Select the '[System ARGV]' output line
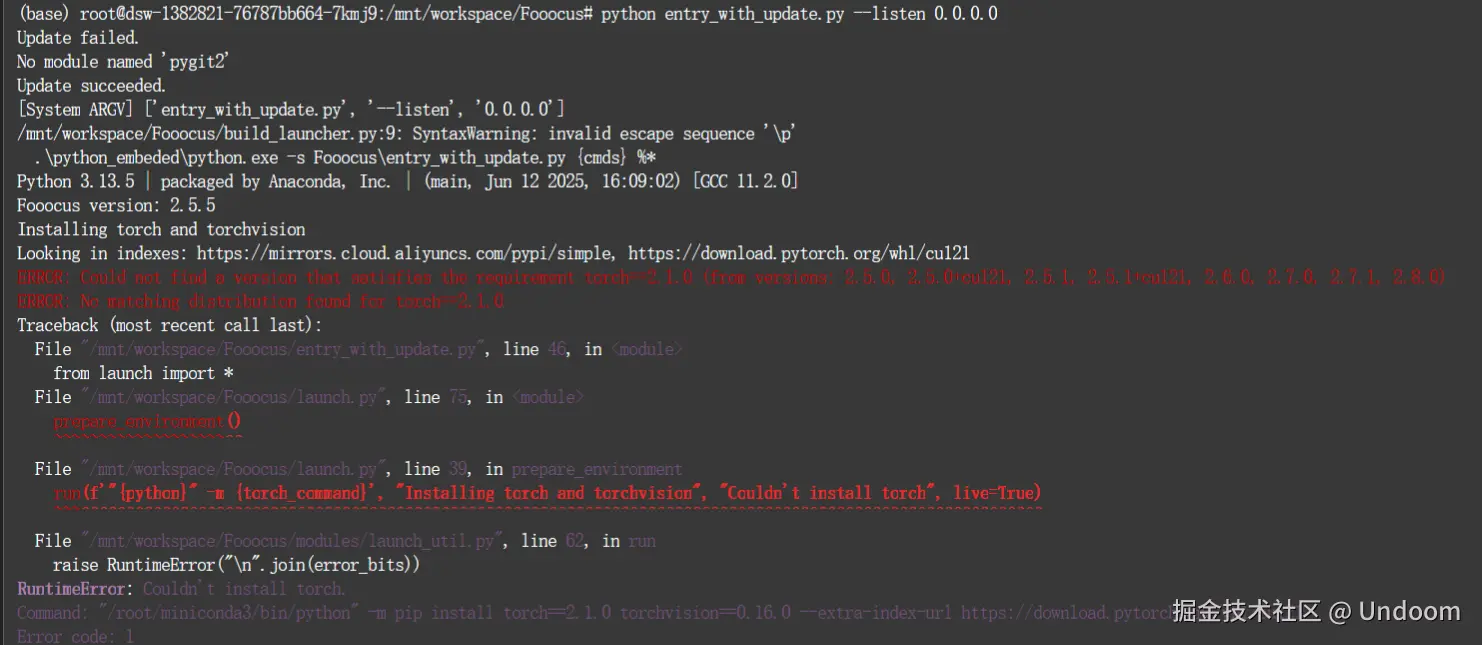 point(291,109)
